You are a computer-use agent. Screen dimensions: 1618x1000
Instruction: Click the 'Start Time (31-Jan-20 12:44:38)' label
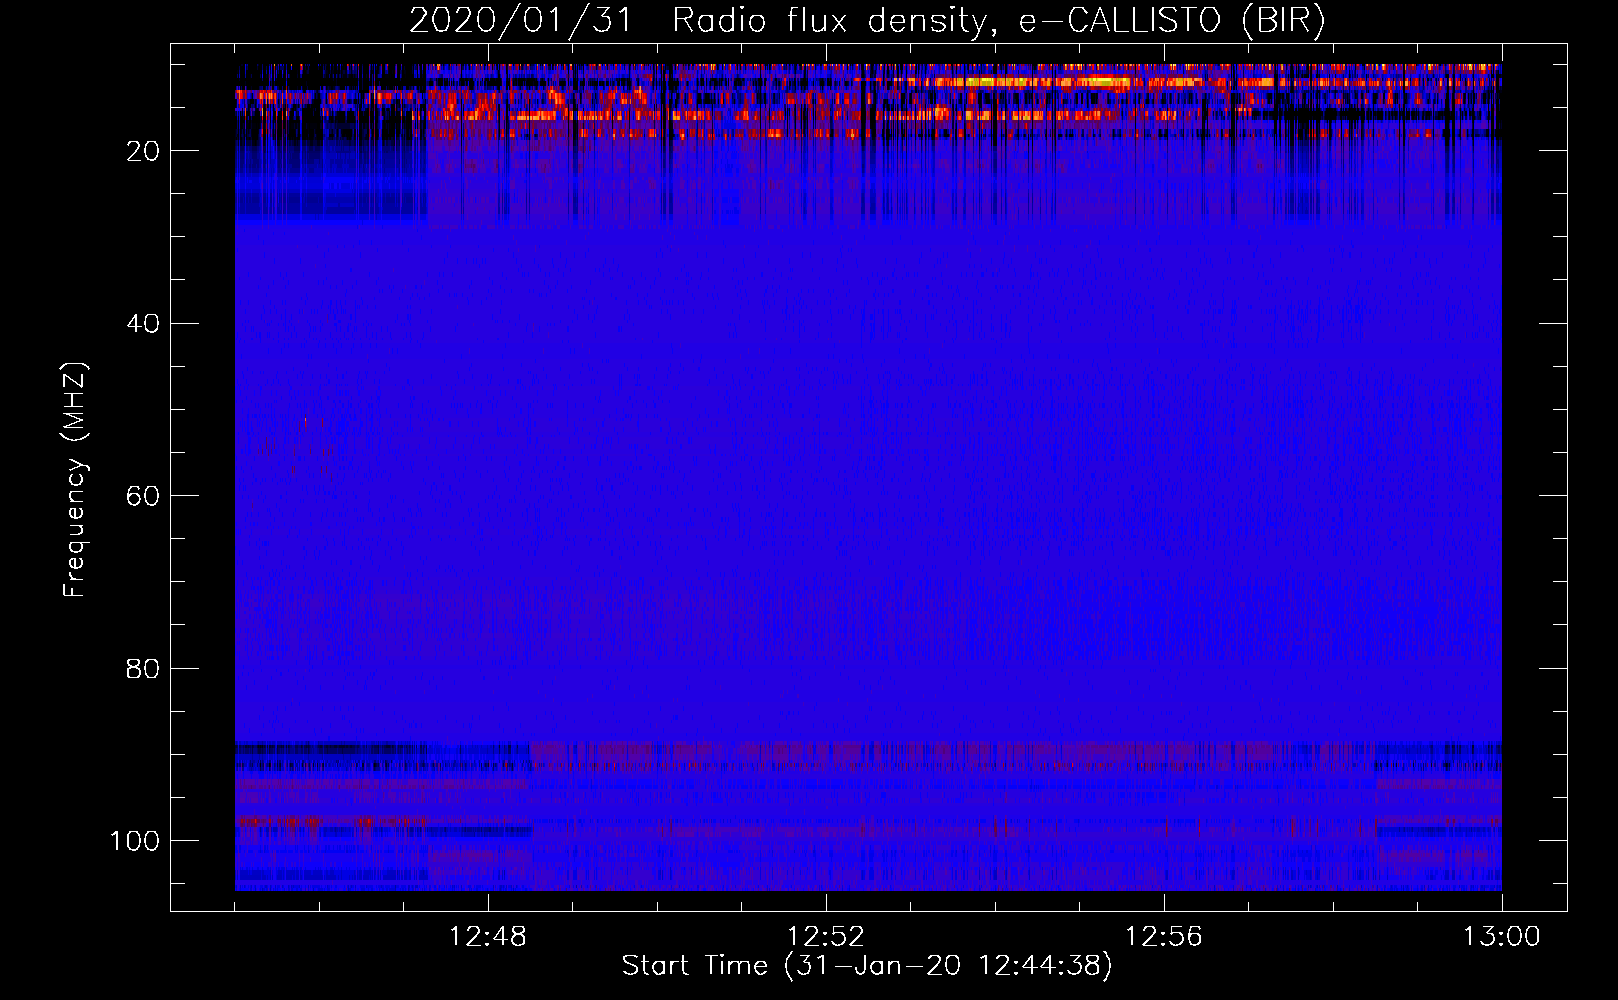click(x=867, y=966)
